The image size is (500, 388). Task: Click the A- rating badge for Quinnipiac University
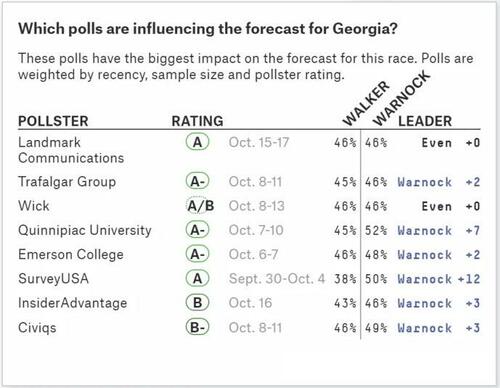(197, 230)
